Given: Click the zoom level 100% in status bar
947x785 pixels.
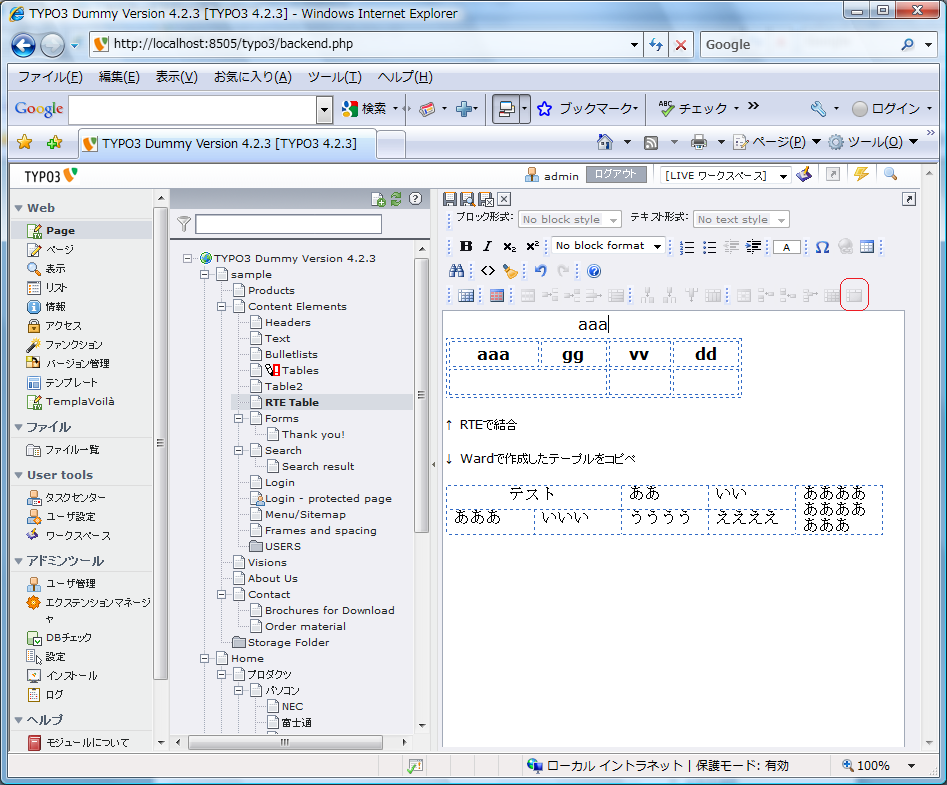Looking at the screenshot, I should (x=873, y=766).
